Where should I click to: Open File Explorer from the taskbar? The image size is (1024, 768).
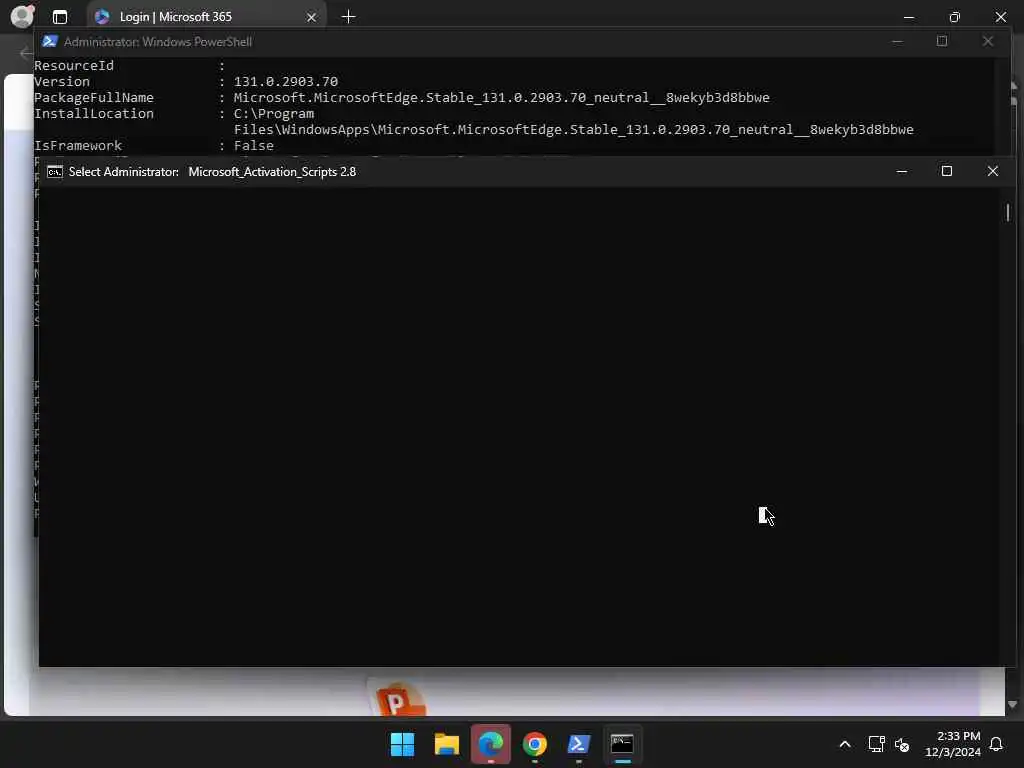click(447, 744)
